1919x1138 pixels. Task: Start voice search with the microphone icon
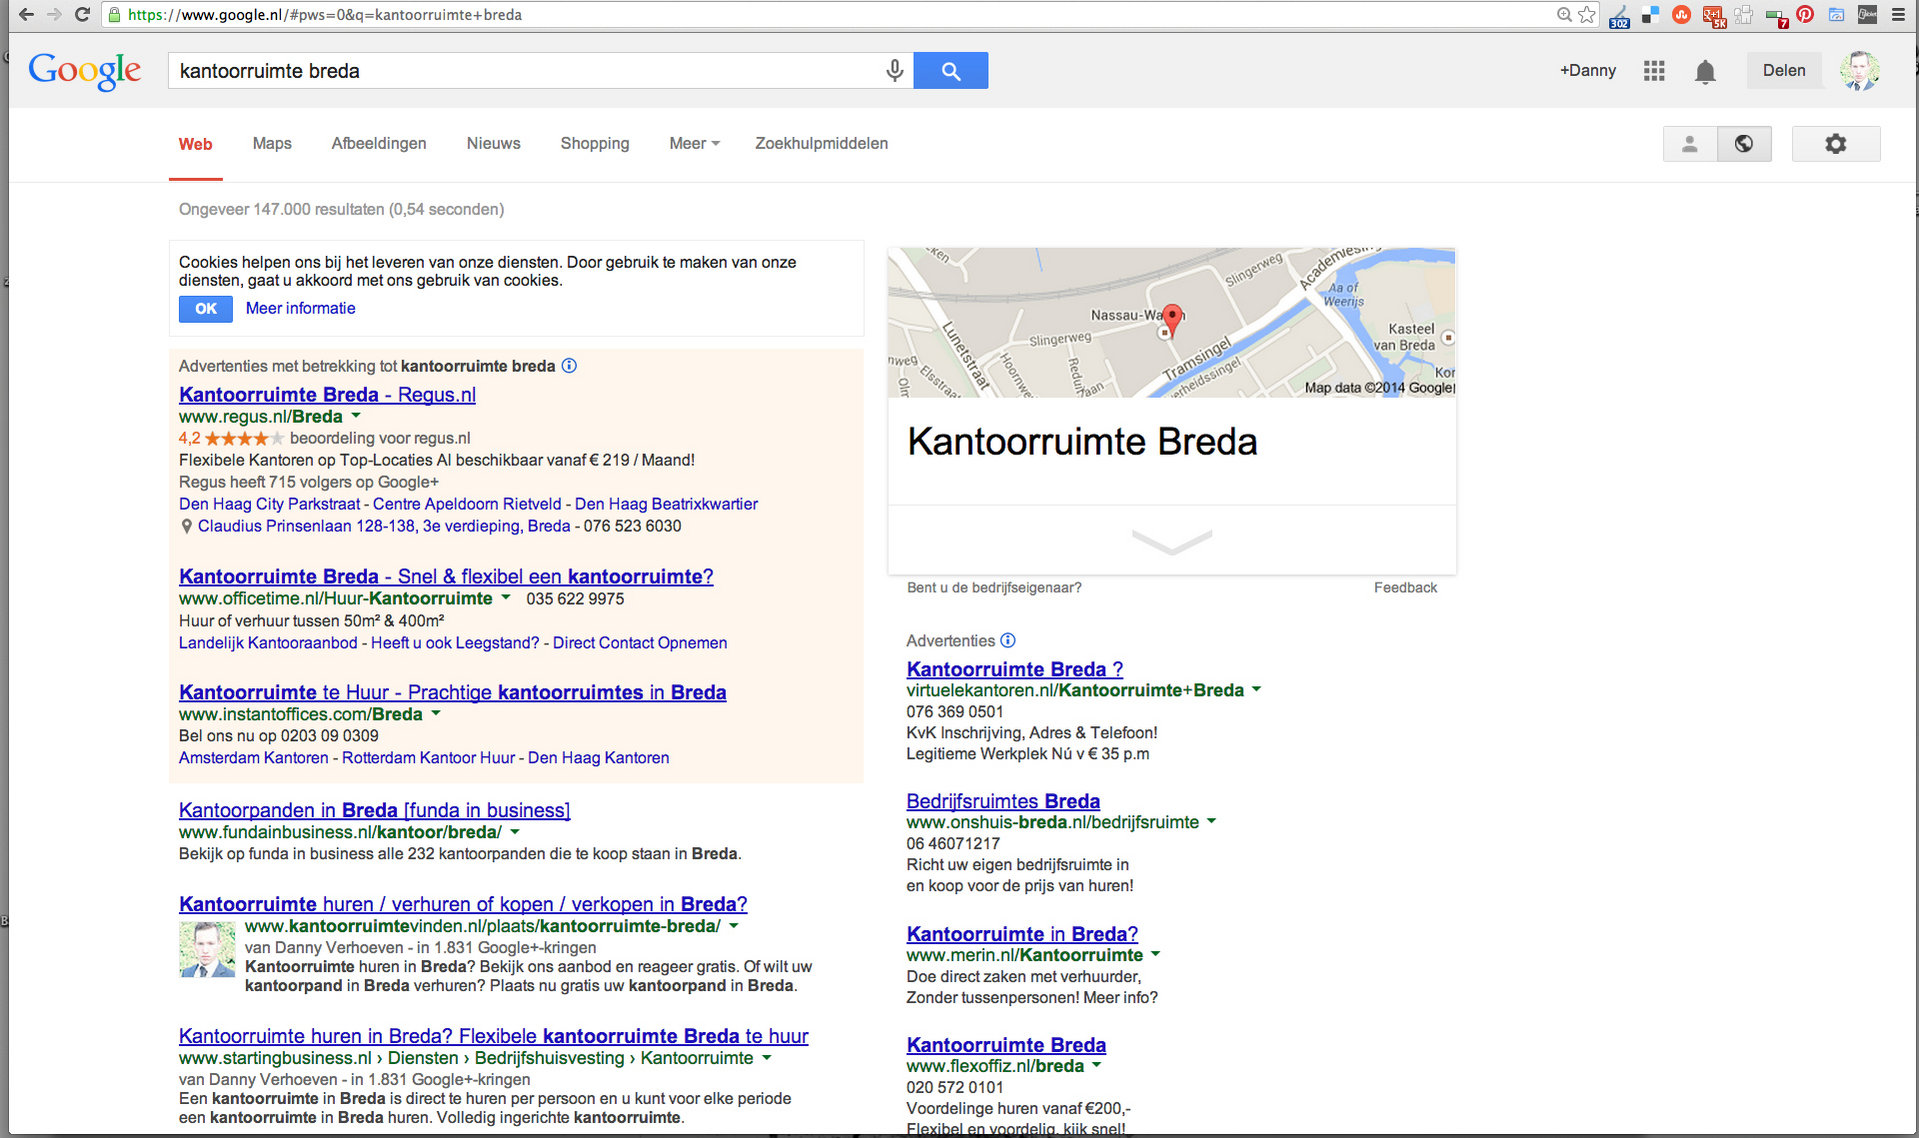click(895, 70)
